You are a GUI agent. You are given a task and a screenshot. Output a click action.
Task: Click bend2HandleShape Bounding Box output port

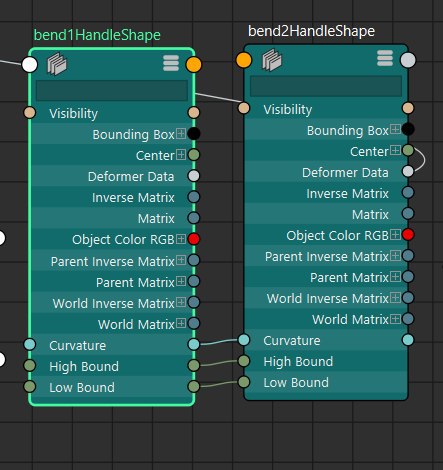coord(408,129)
